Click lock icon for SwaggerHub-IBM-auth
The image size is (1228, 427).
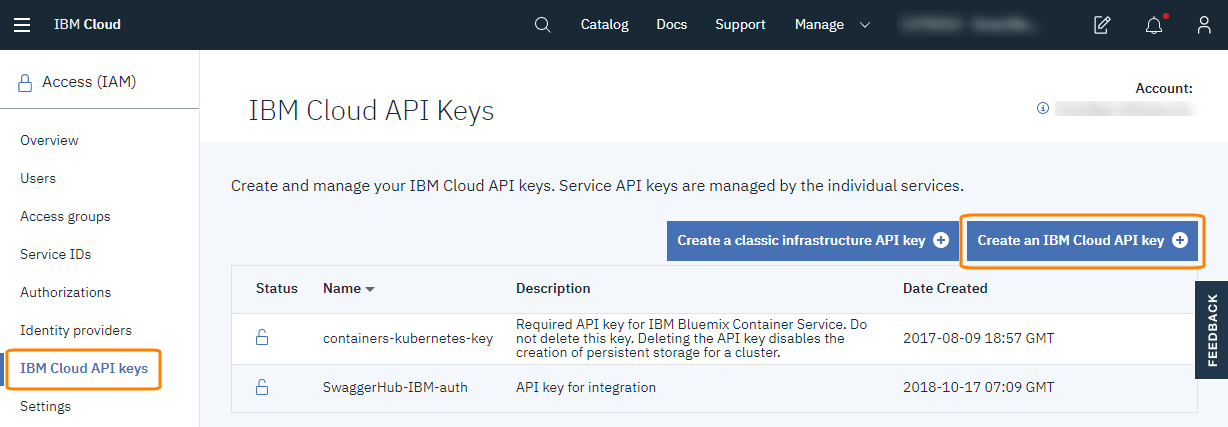click(x=262, y=387)
